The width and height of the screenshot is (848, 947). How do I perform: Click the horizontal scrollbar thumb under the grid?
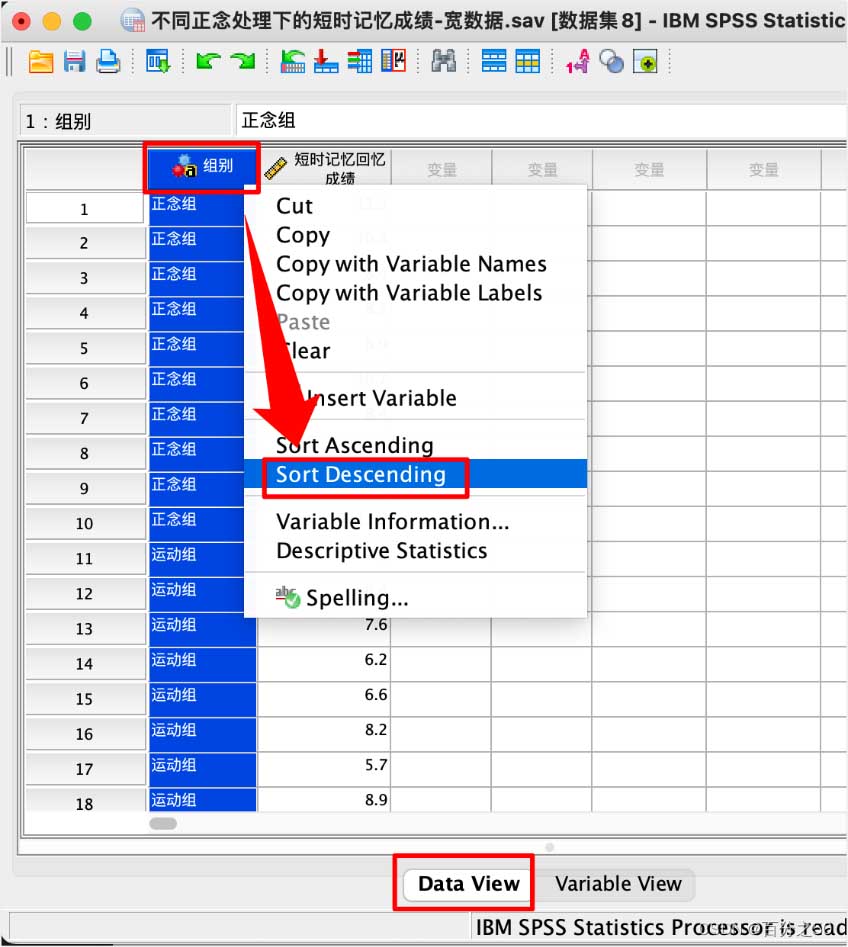(x=163, y=824)
